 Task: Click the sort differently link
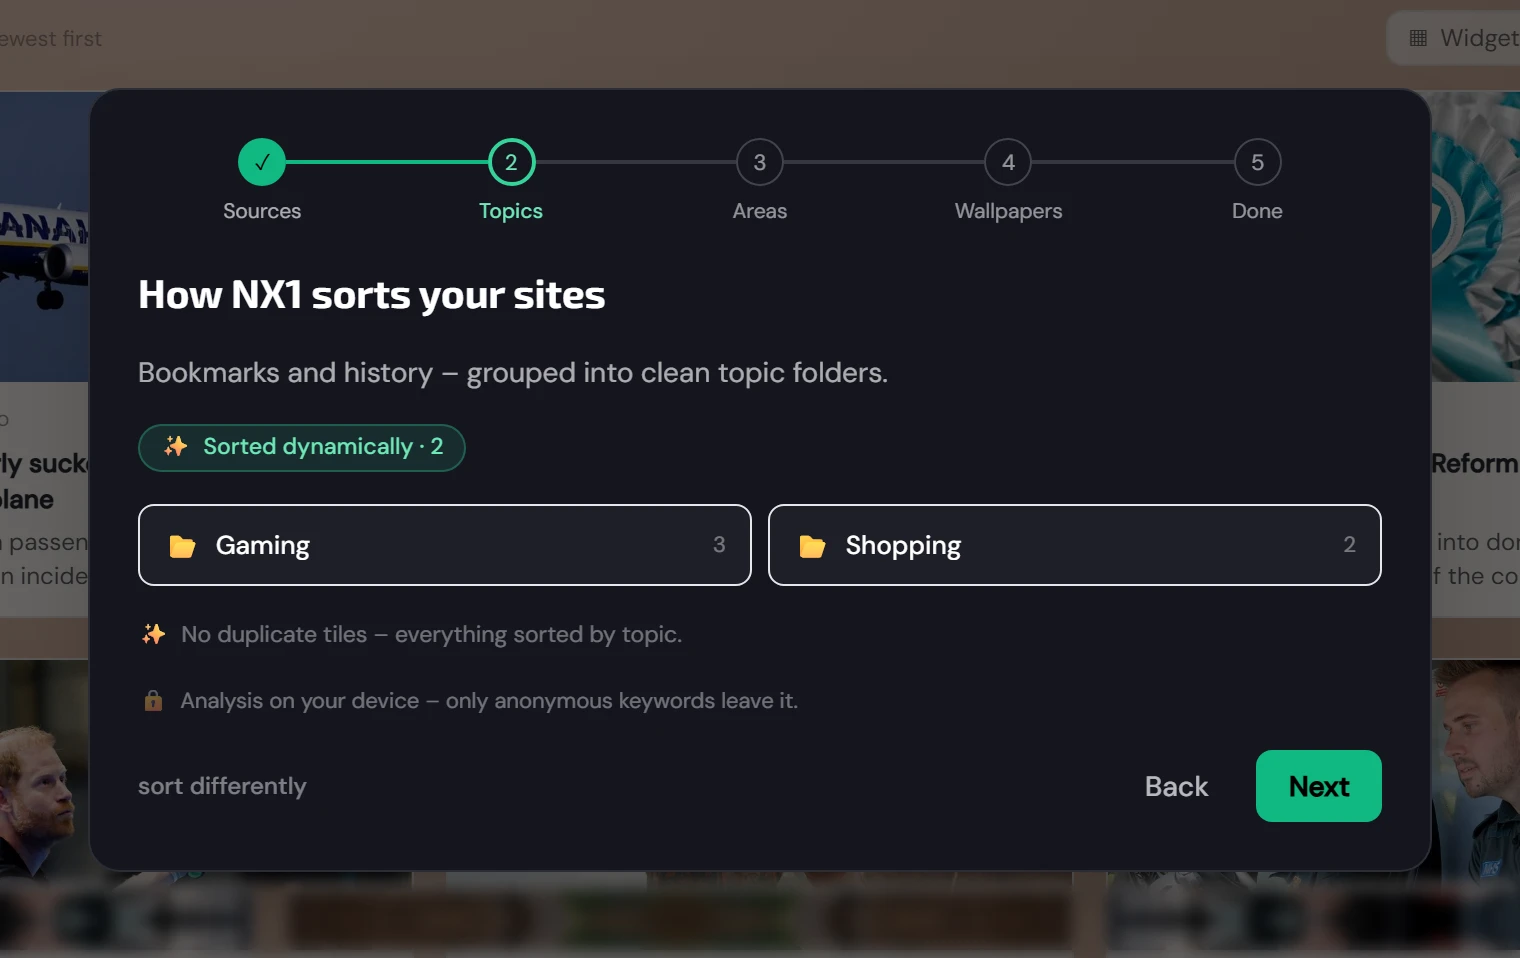tap(222, 786)
